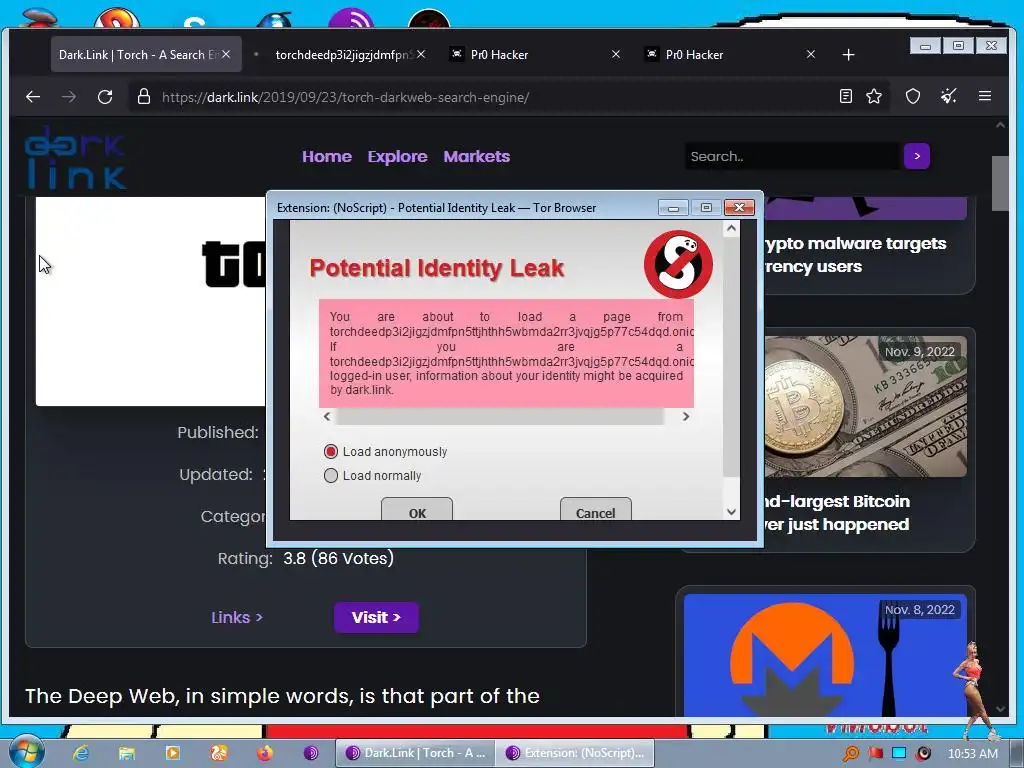Screen dimensions: 1024x768
Task: Switch to Dark.Link Torch taskbar window
Action: (415, 753)
